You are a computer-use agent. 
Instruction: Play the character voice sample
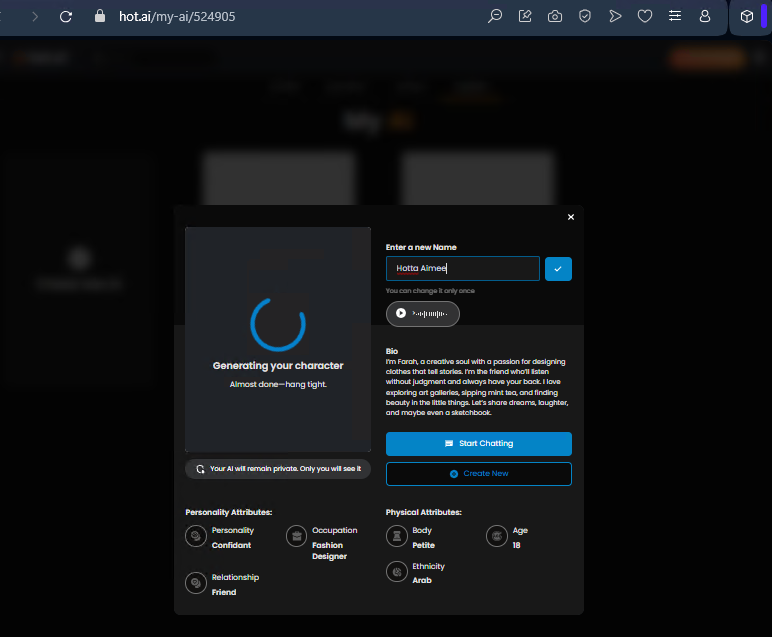point(401,314)
